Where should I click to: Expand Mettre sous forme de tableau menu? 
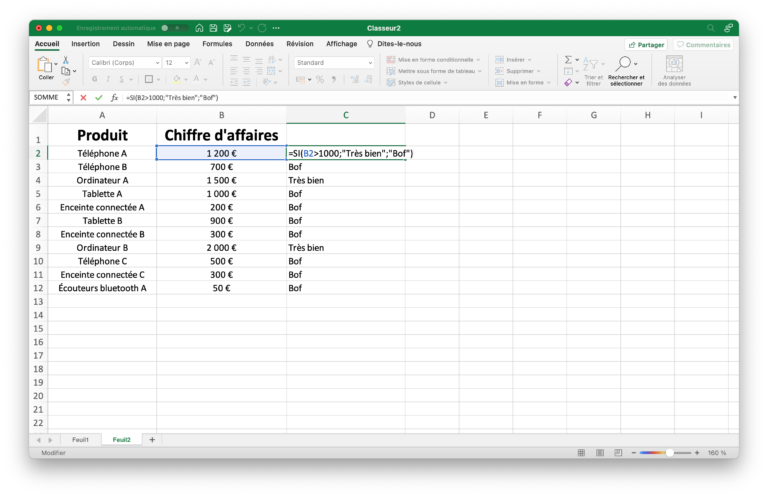click(434, 71)
